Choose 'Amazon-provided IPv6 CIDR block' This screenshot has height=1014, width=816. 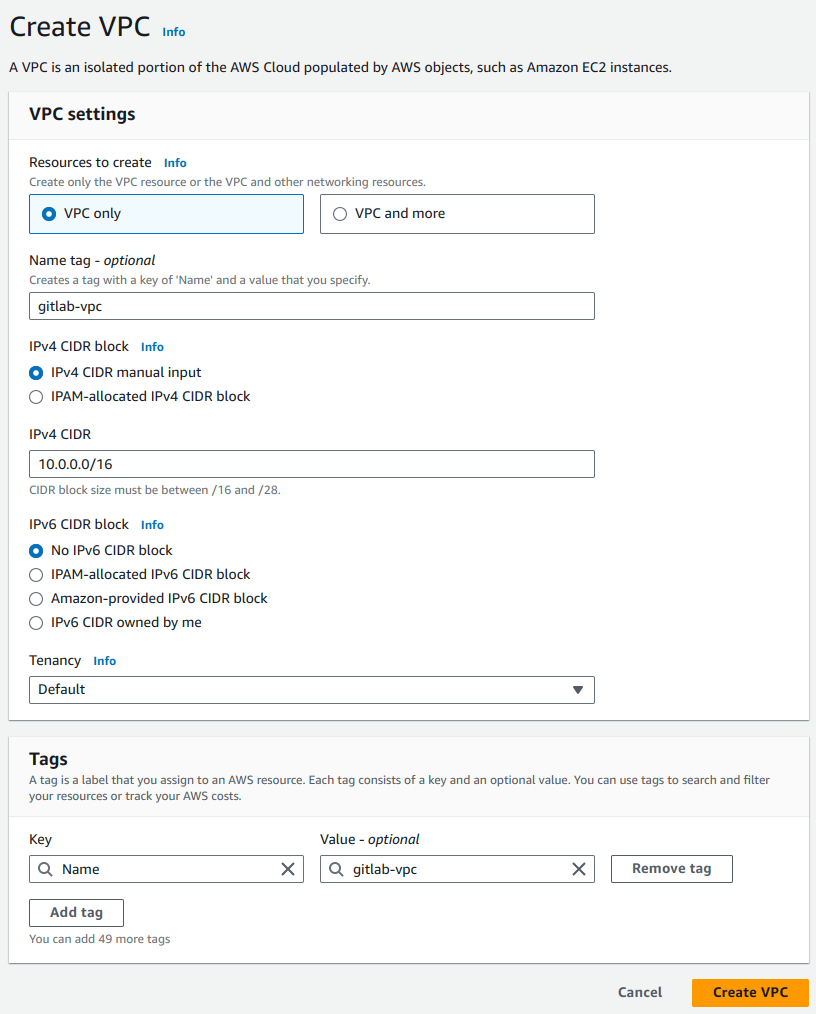click(36, 598)
